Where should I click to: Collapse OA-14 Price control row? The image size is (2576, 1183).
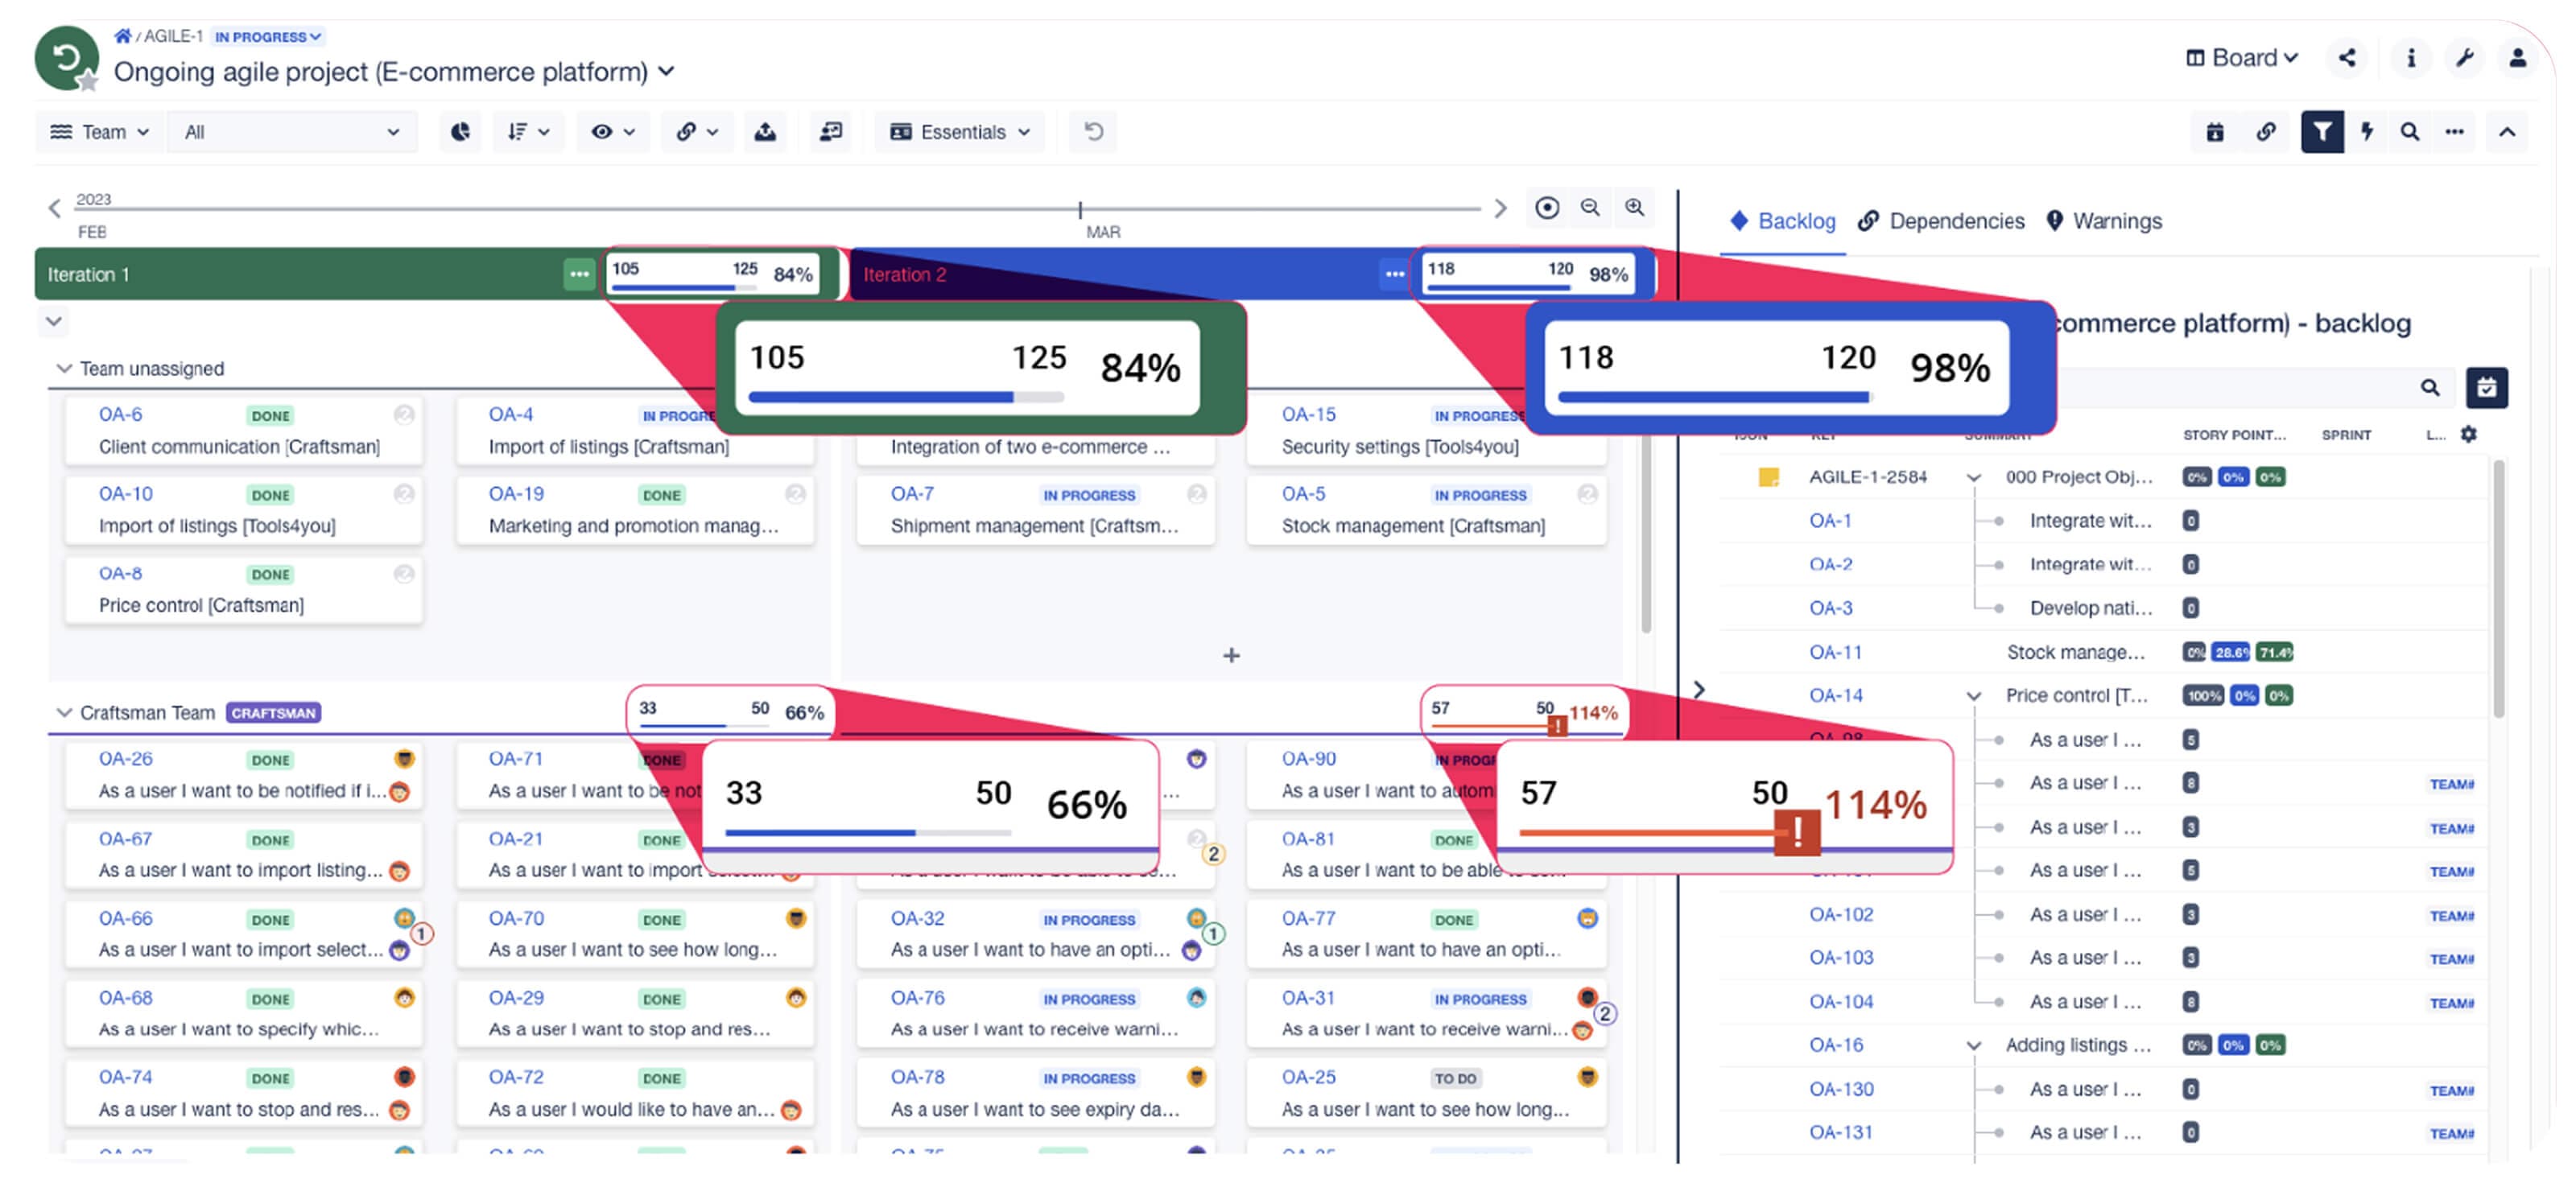1974,696
